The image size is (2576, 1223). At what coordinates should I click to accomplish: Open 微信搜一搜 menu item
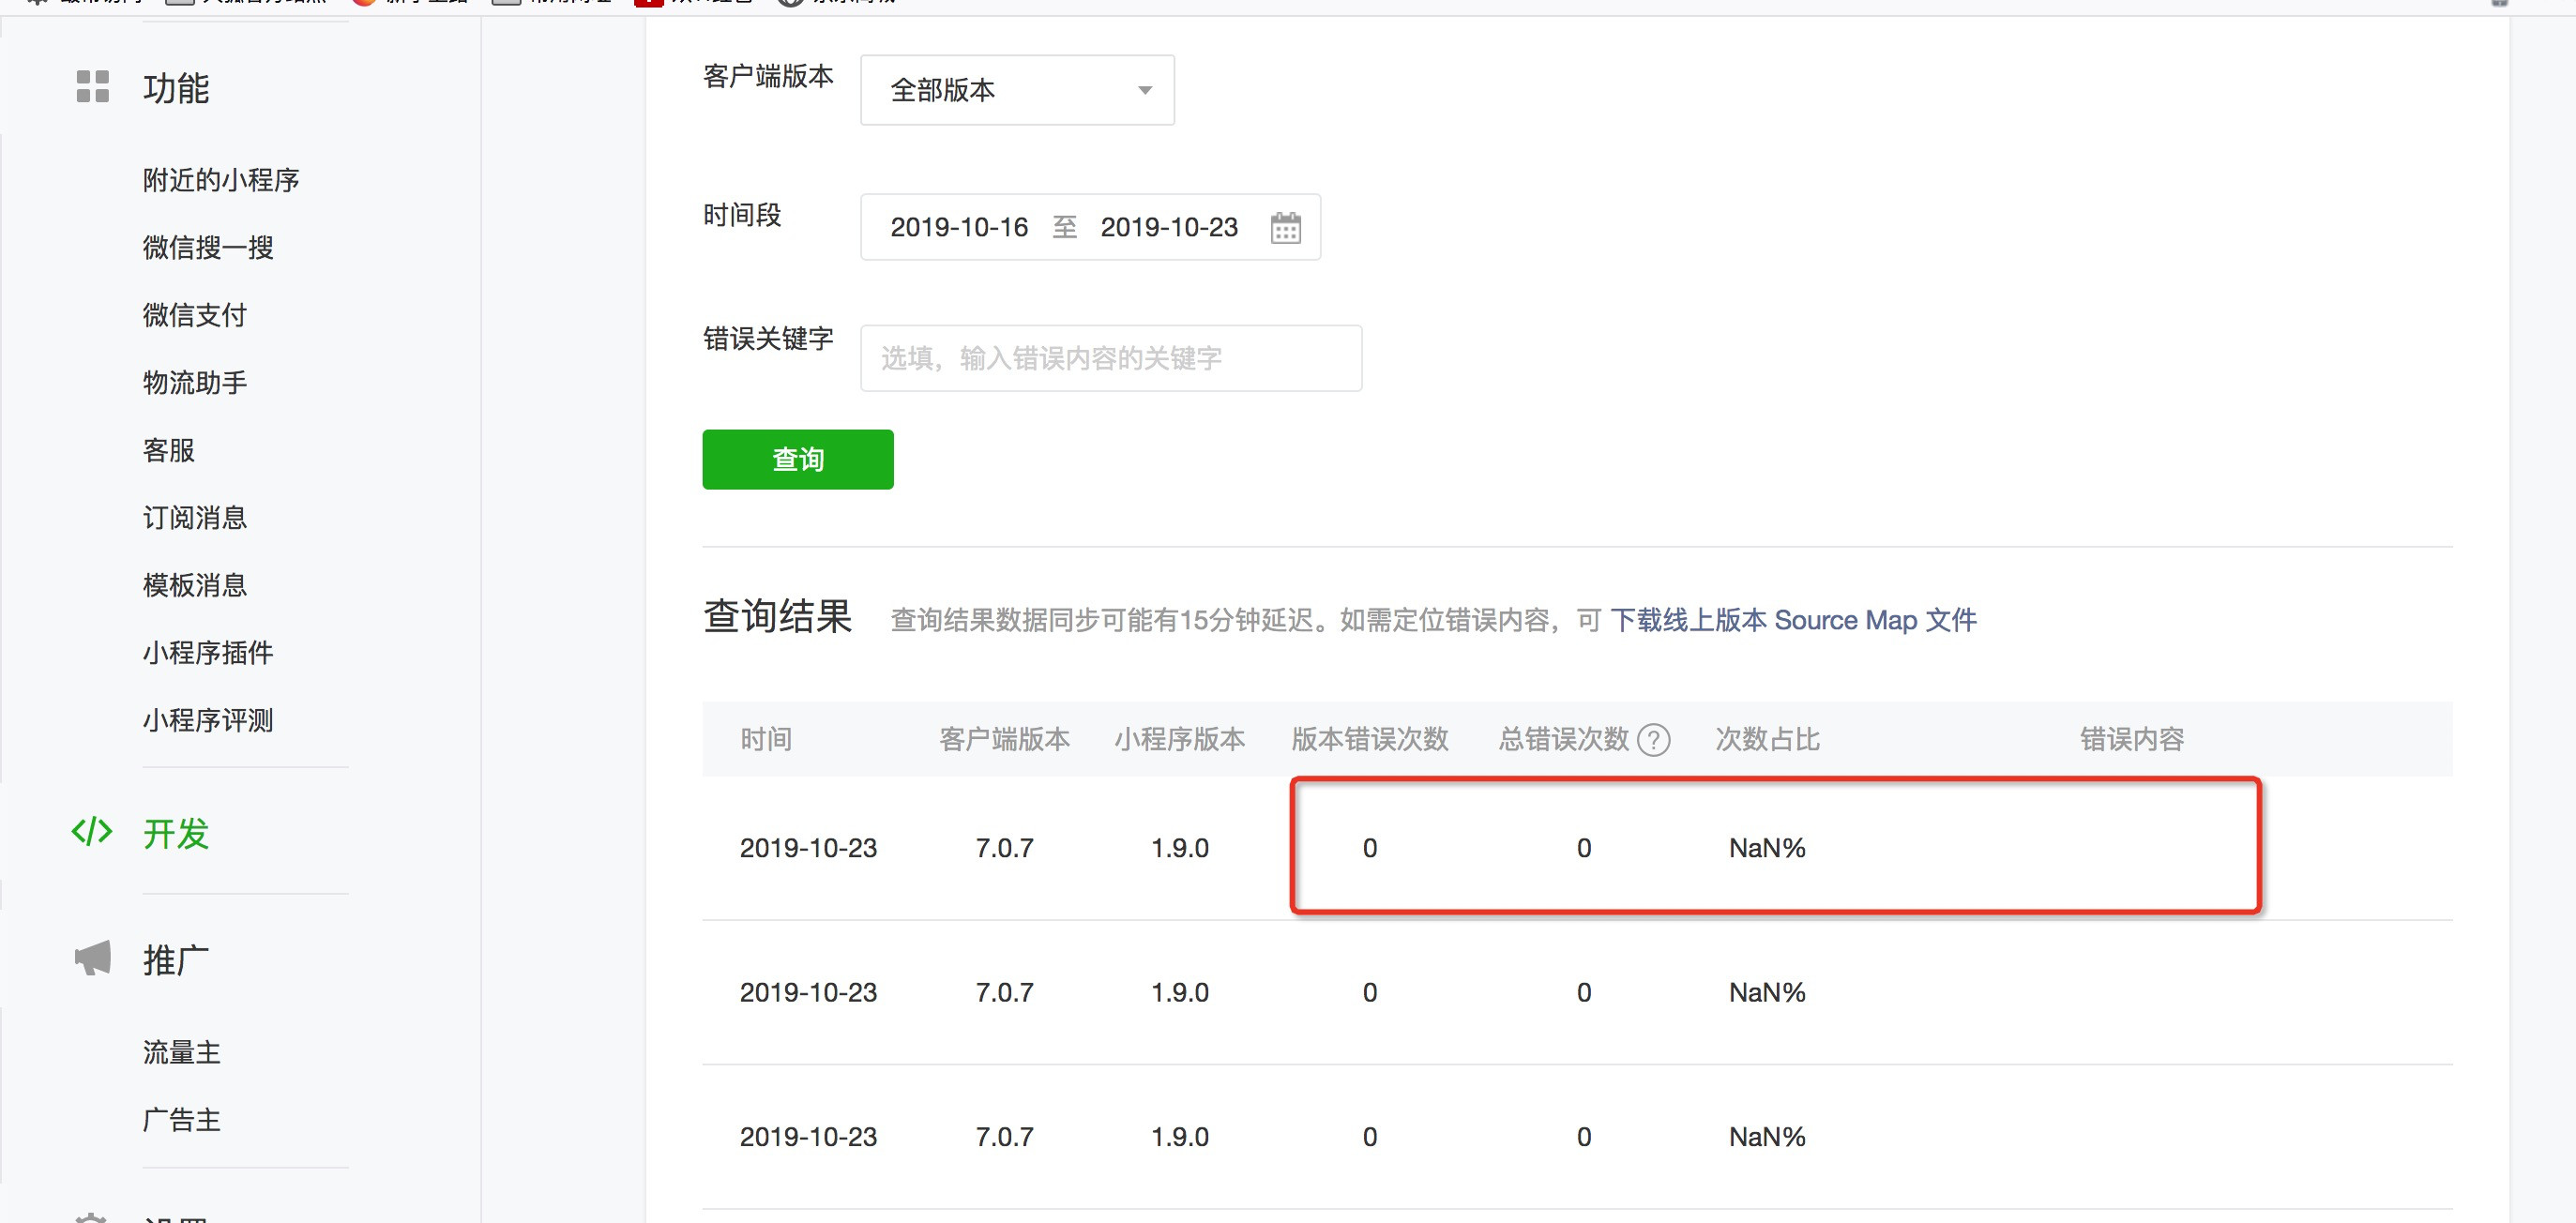pyautogui.click(x=208, y=247)
